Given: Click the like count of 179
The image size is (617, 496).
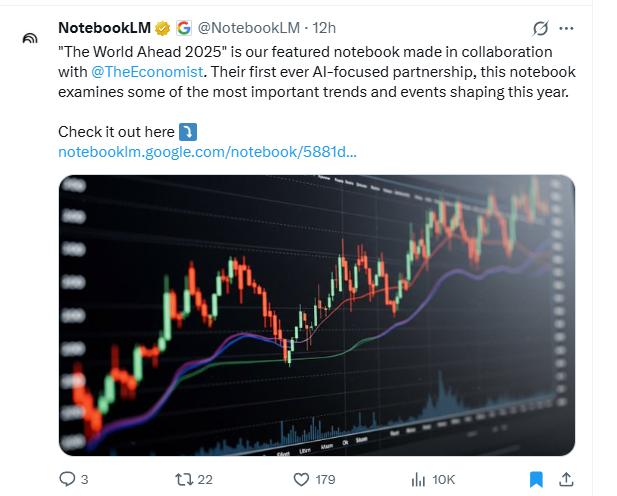Looking at the screenshot, I should click(x=326, y=480).
